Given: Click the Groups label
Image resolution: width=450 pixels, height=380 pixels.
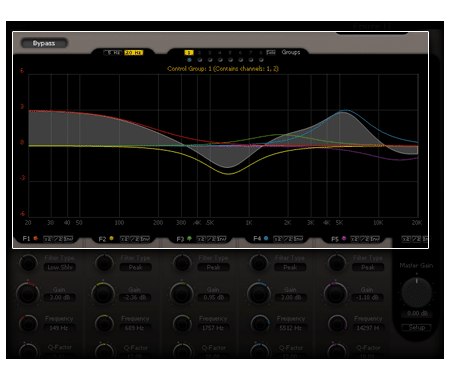Looking at the screenshot, I should (x=291, y=52).
